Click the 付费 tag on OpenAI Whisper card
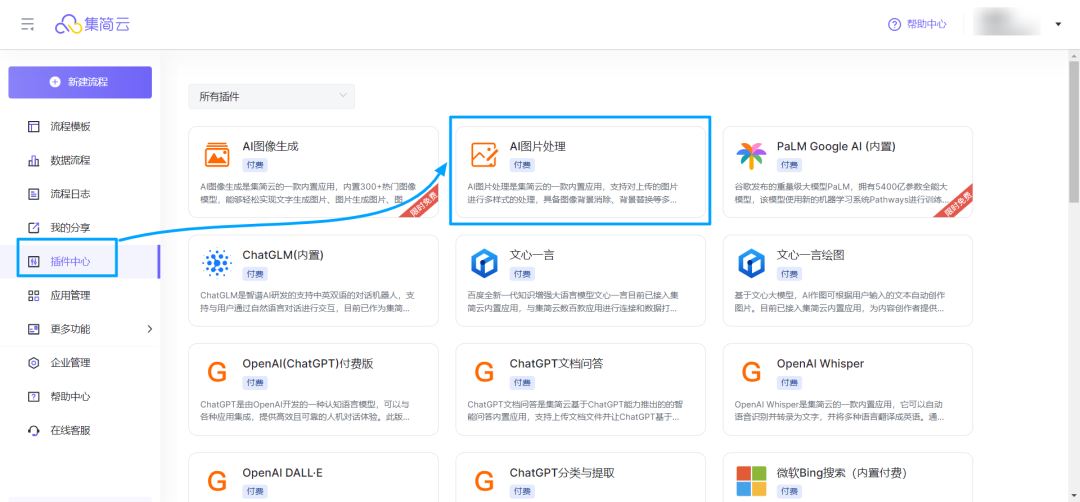The width and height of the screenshot is (1080, 502). click(789, 382)
